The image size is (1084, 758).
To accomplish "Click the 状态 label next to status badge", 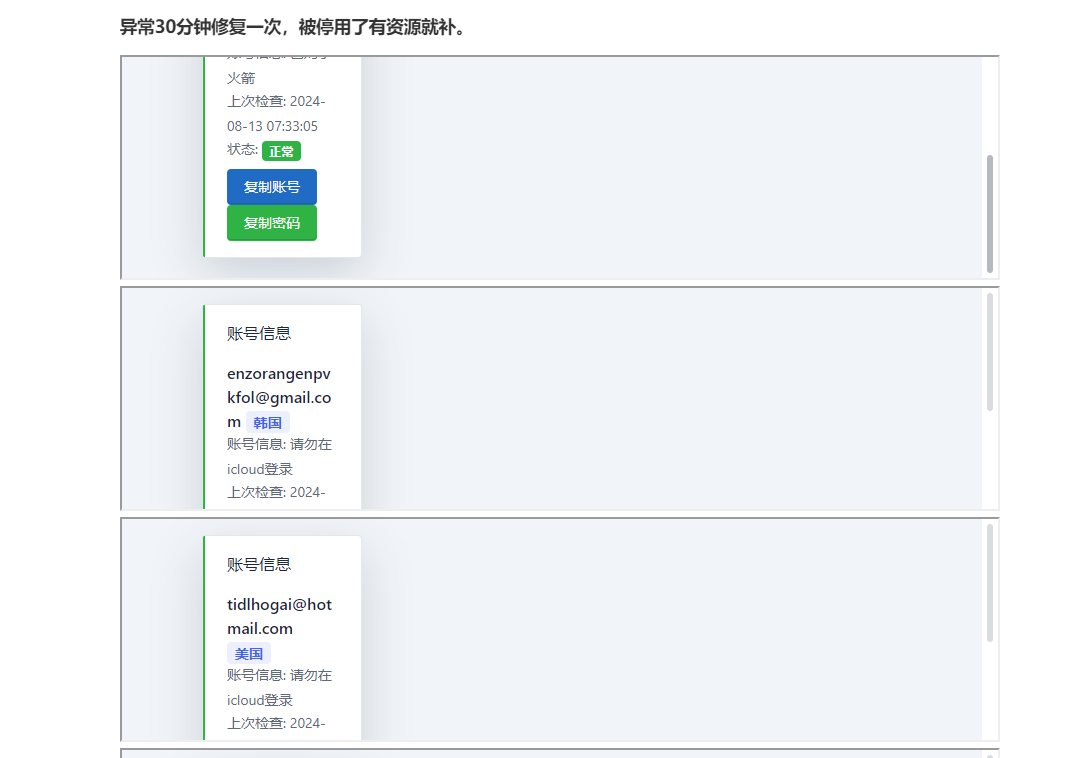I will (x=240, y=149).
